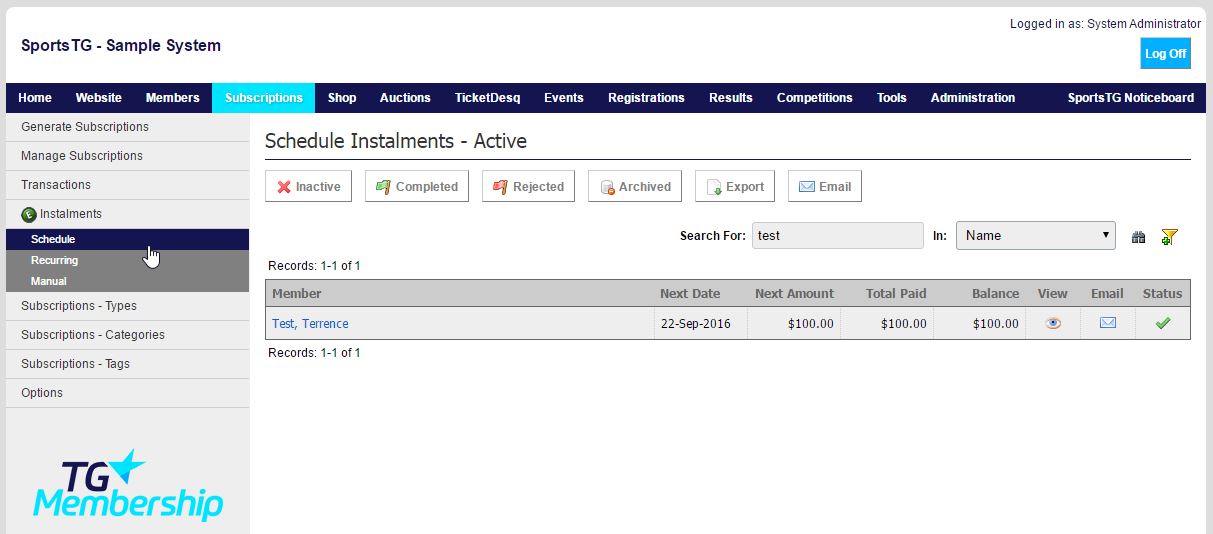This screenshot has width=1213, height=534.
Task: Click the yellow filter funnel icon
Action: pos(1169,237)
